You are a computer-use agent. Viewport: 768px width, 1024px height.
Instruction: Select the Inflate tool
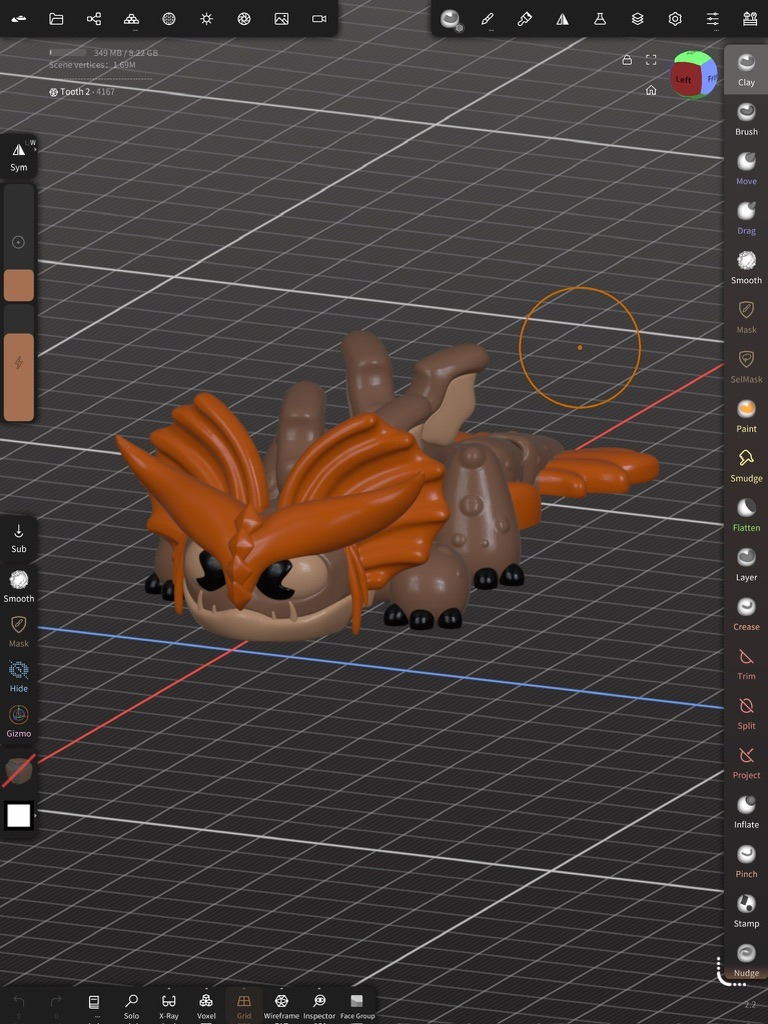coord(746,814)
